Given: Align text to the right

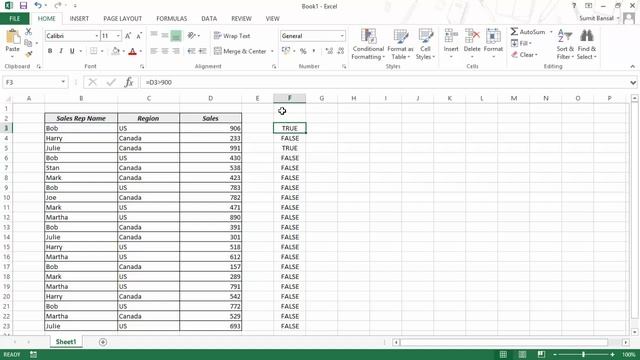Looking at the screenshot, I should (176, 51).
